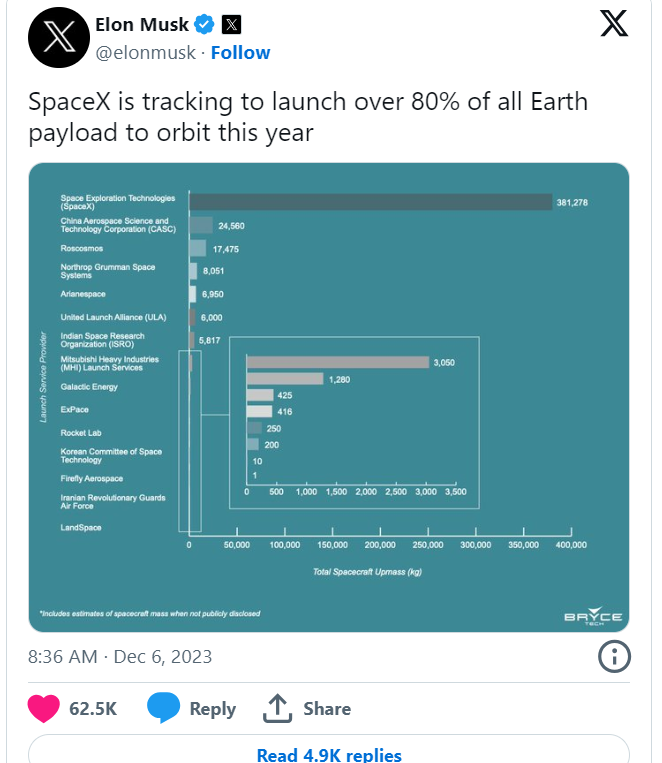Open Elon Musk's X profile avatar
The height and width of the screenshot is (763, 662).
(x=59, y=37)
